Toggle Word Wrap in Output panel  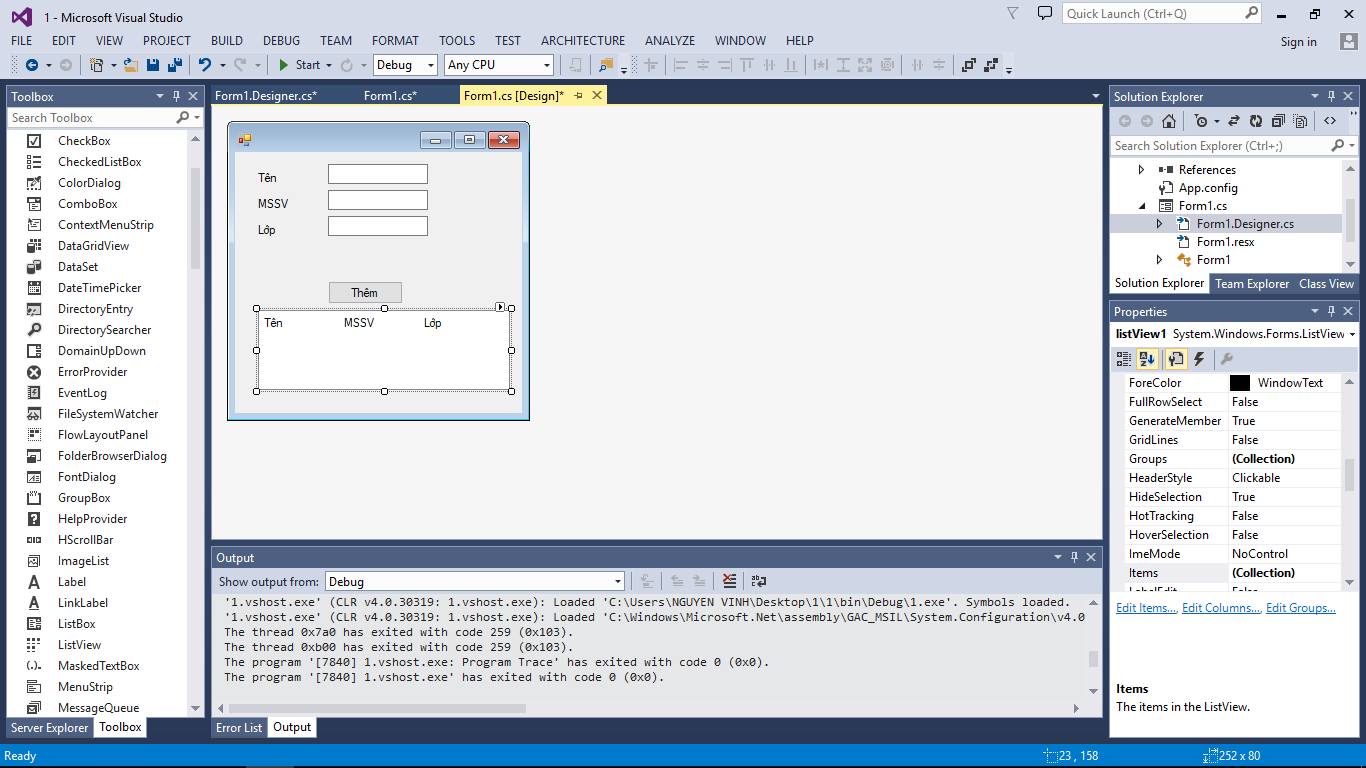[759, 581]
